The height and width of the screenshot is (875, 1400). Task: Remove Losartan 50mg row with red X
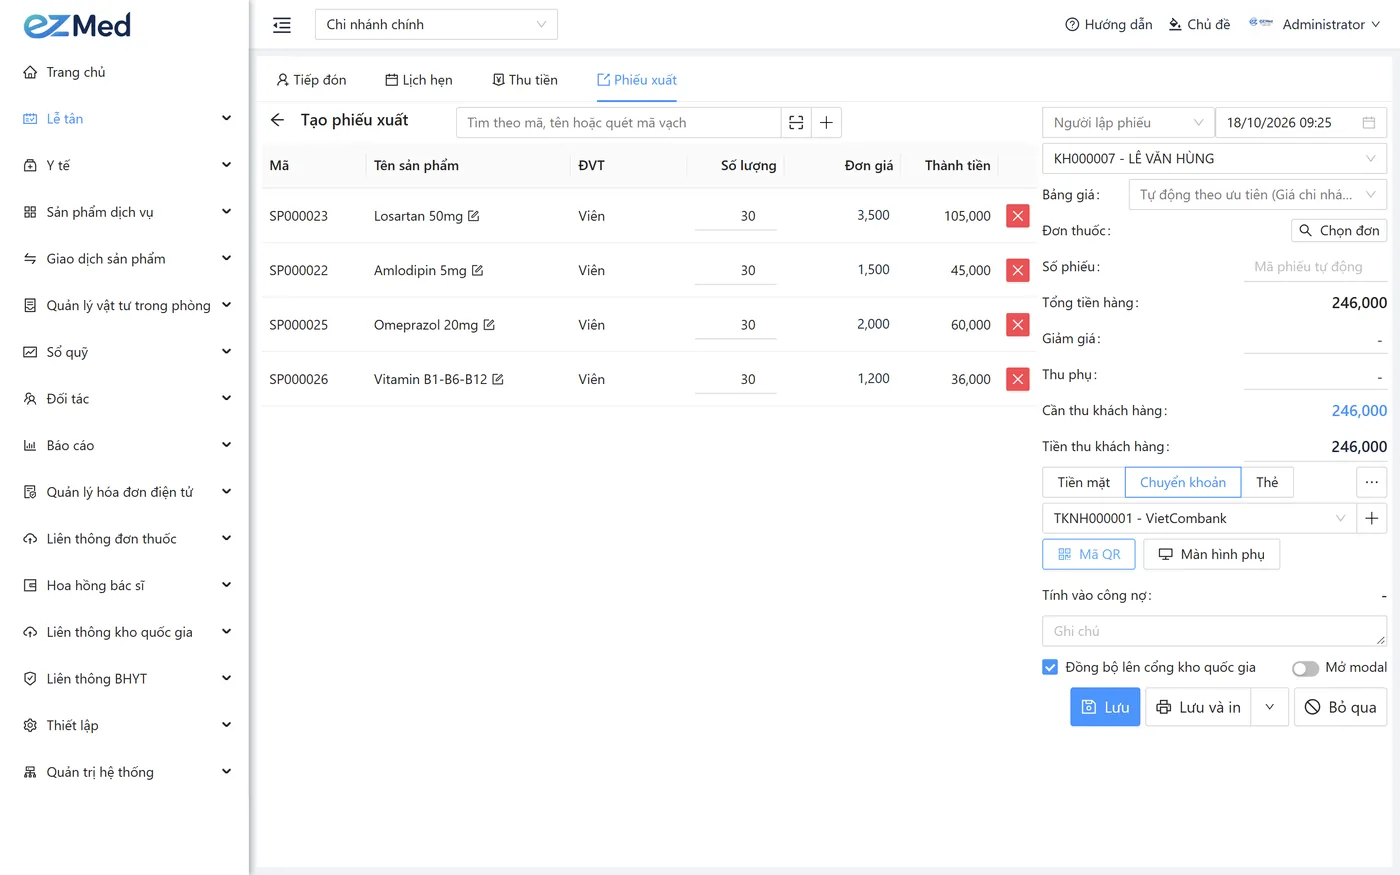coord(1017,216)
